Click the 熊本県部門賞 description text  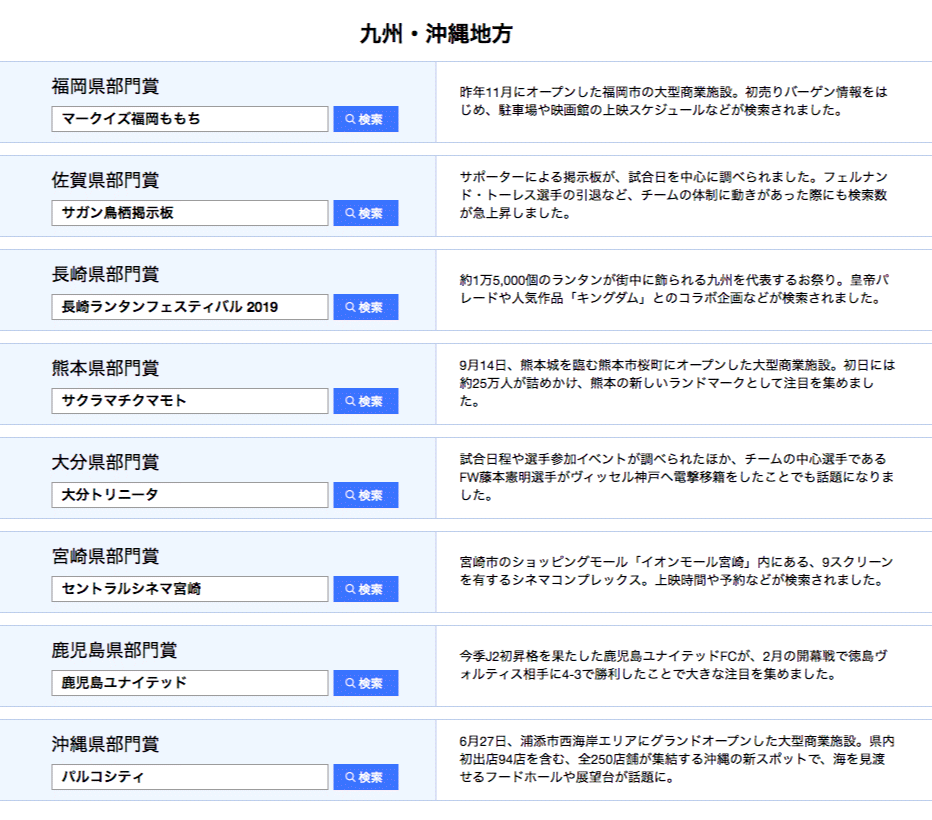pyautogui.click(x=677, y=384)
